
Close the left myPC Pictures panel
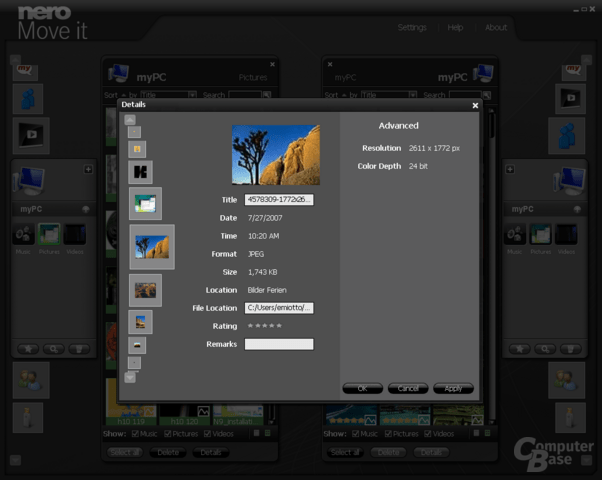(x=272, y=65)
